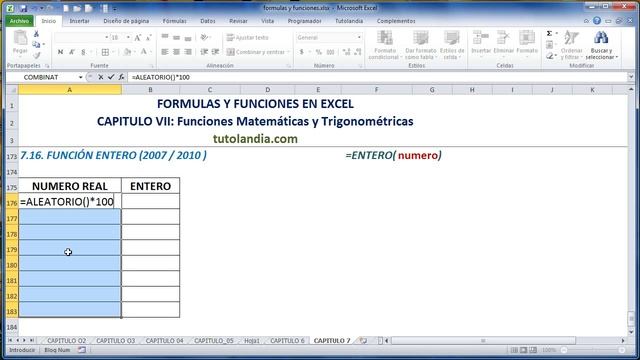The image size is (640, 360).
Task: Open the Hoja1 sheet tab
Action: pyautogui.click(x=252, y=340)
